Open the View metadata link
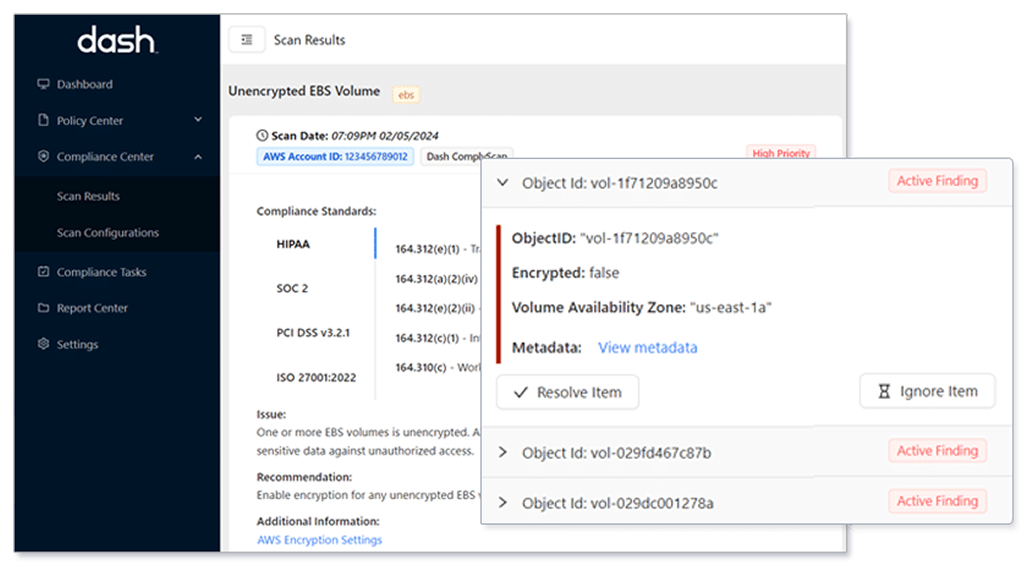 coord(648,347)
